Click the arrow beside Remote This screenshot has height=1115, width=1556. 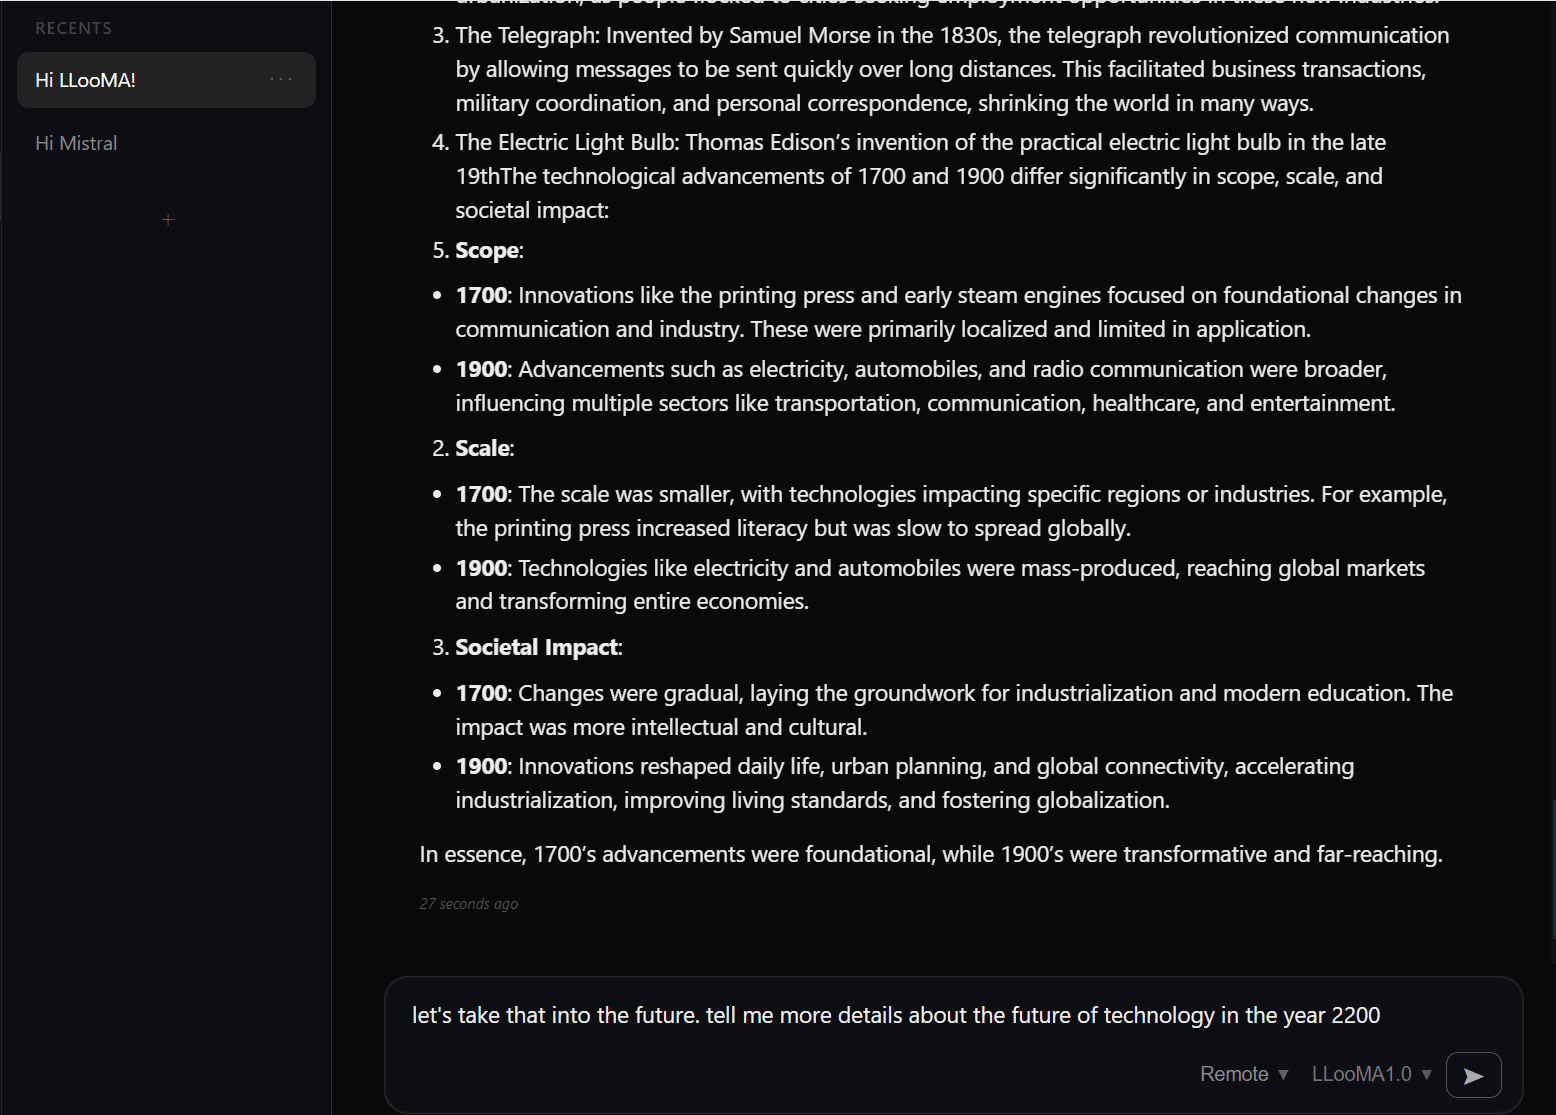pos(1283,1074)
